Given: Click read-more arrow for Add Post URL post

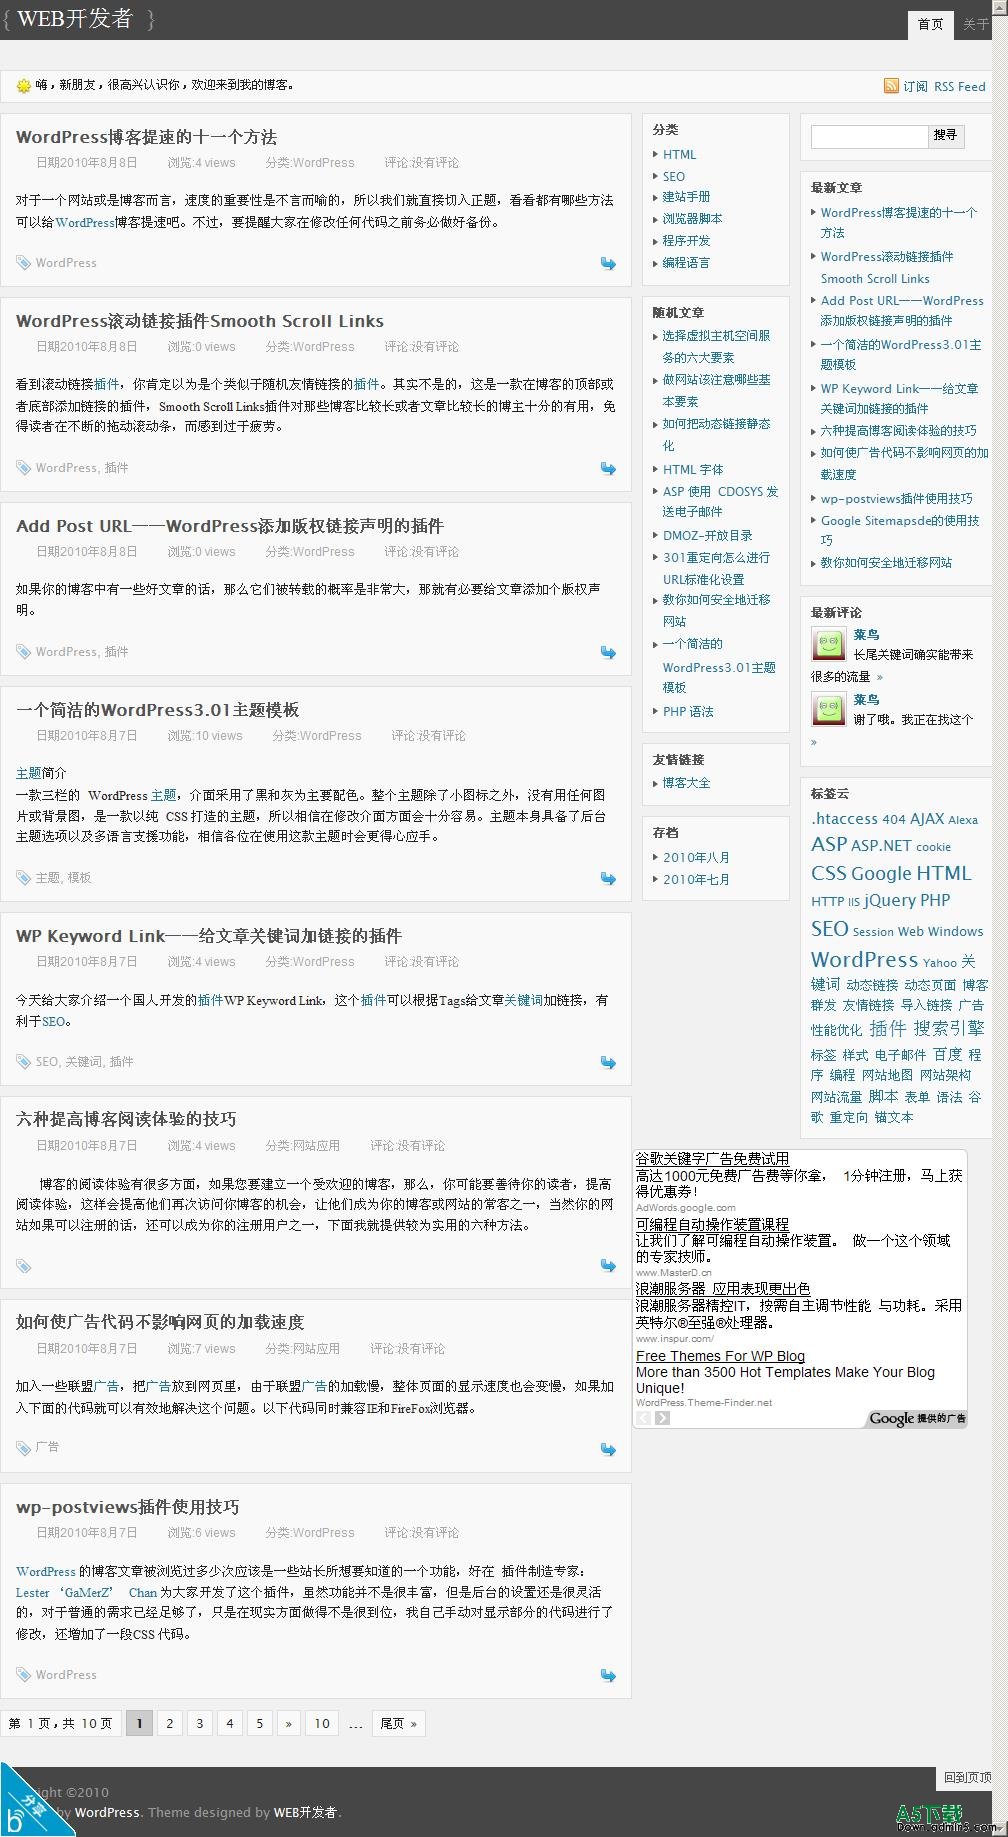Looking at the screenshot, I should [x=608, y=652].
